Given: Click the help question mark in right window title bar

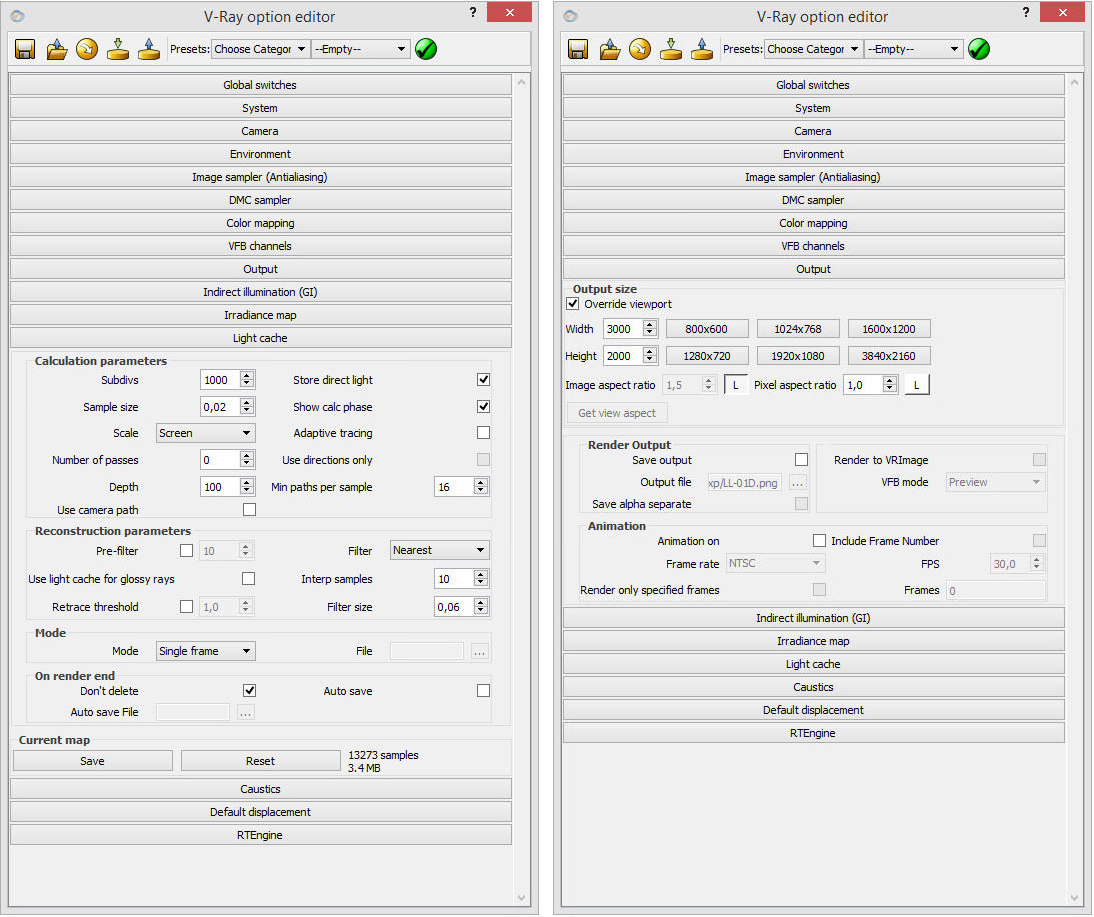Looking at the screenshot, I should 1025,13.
